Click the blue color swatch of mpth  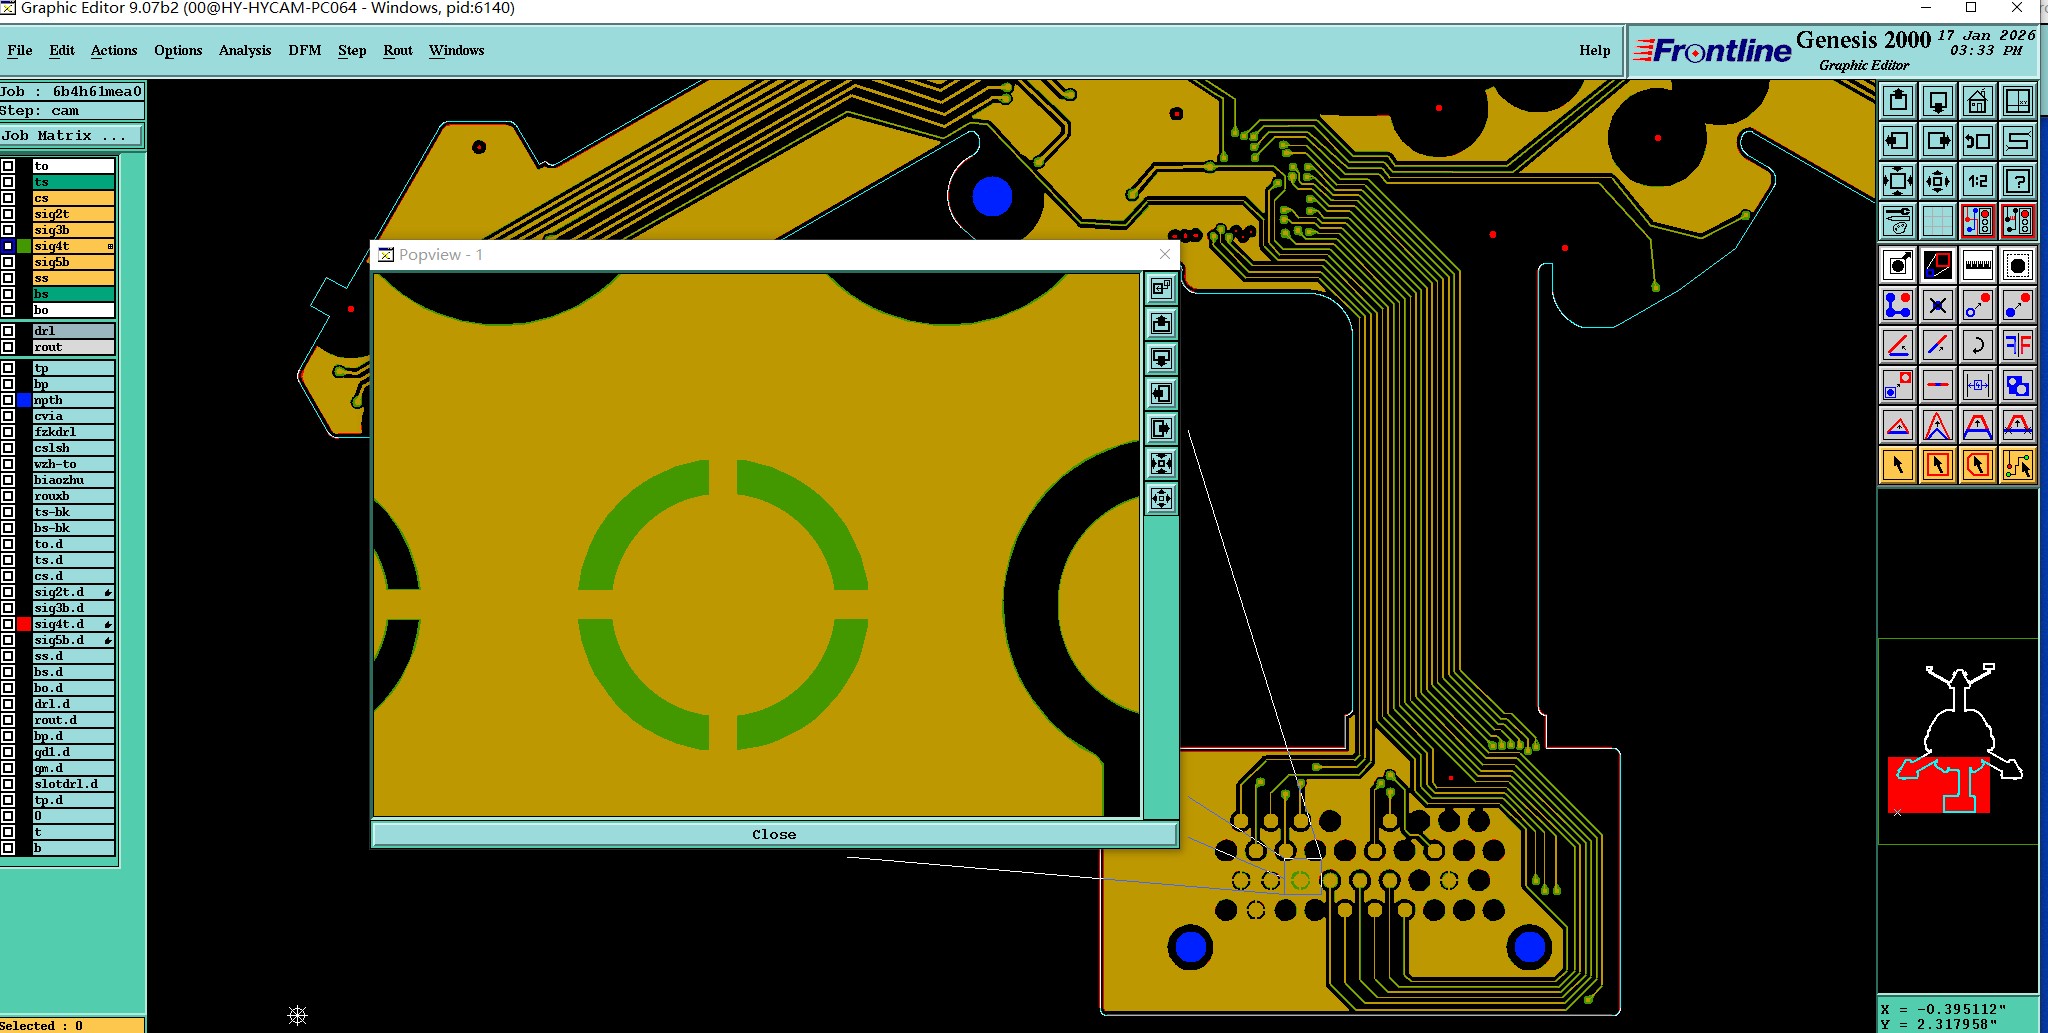click(24, 400)
